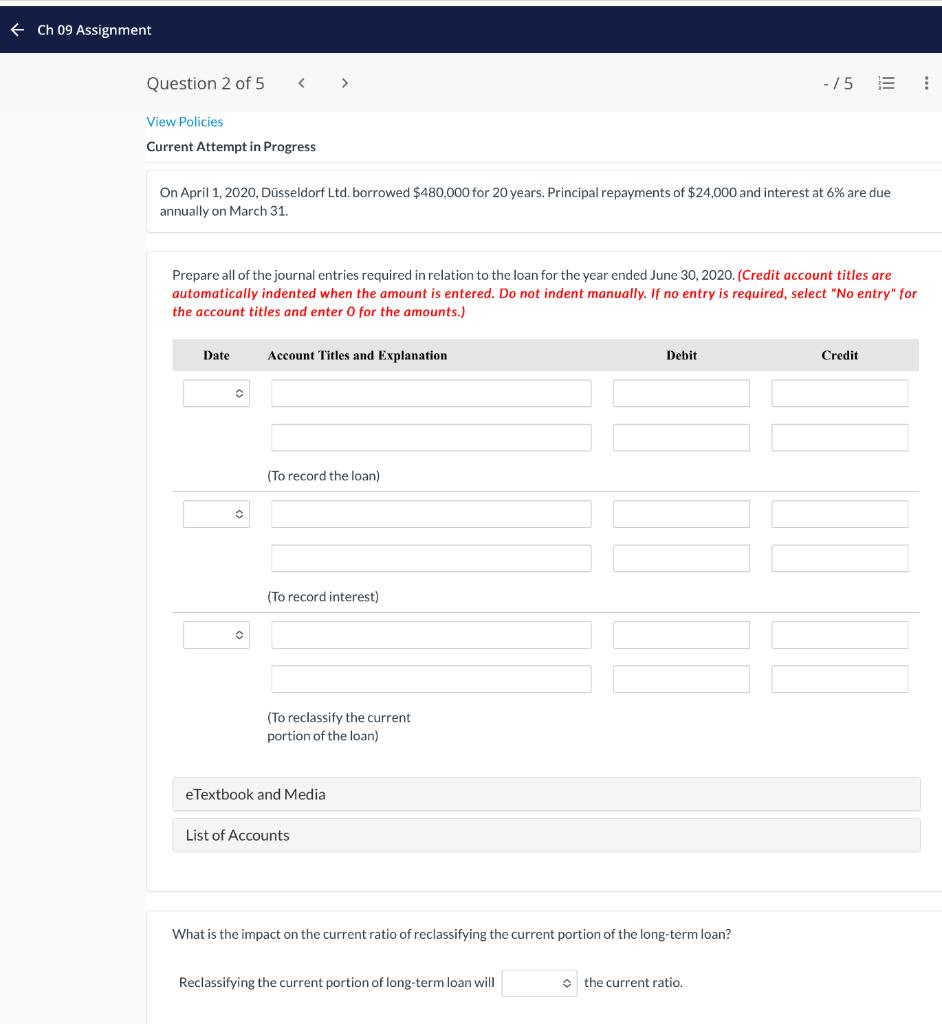
Task: Click first credit field for the loan entry
Action: pos(839,393)
